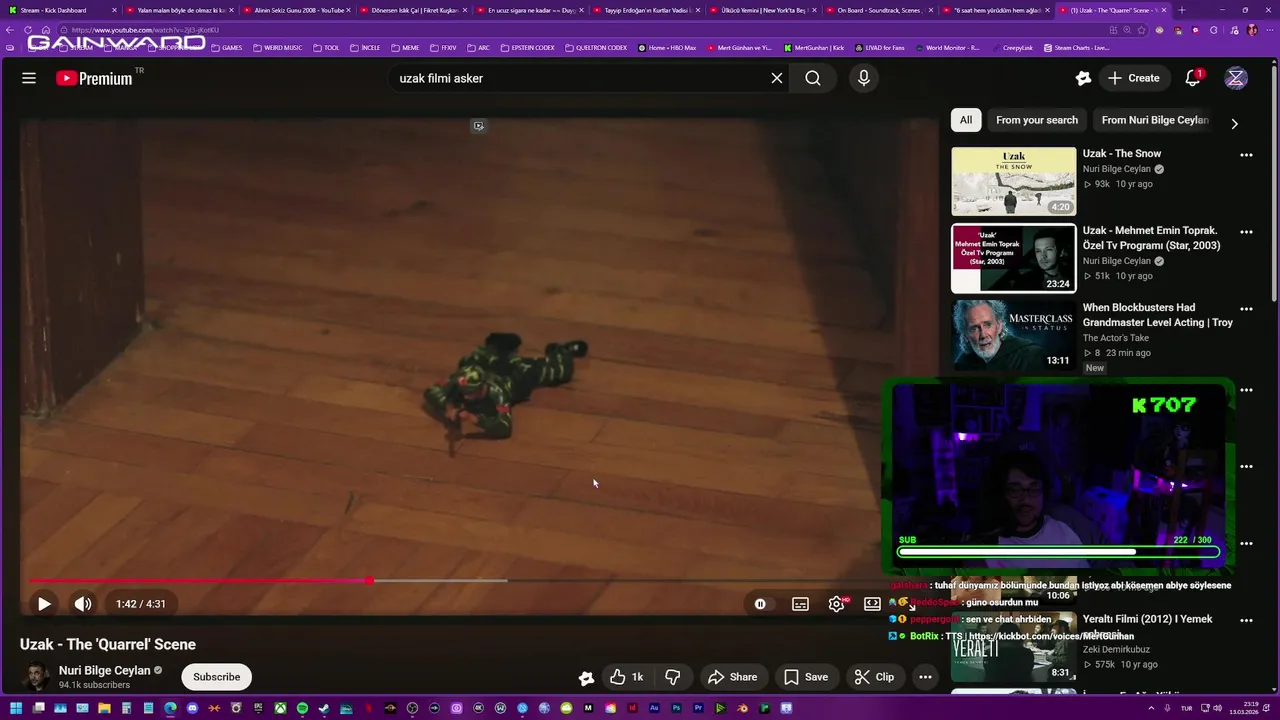This screenshot has width=1280, height=720.
Task: Create a Clip from the video
Action: click(874, 677)
